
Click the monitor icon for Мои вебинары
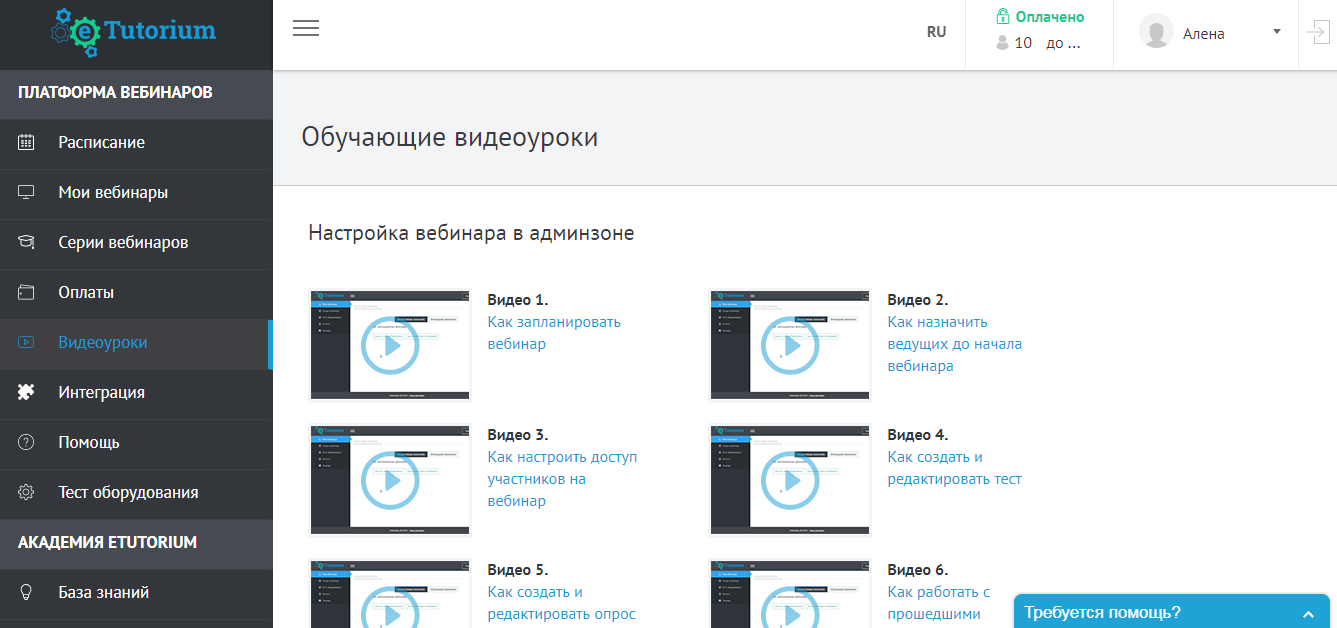[x=25, y=193]
